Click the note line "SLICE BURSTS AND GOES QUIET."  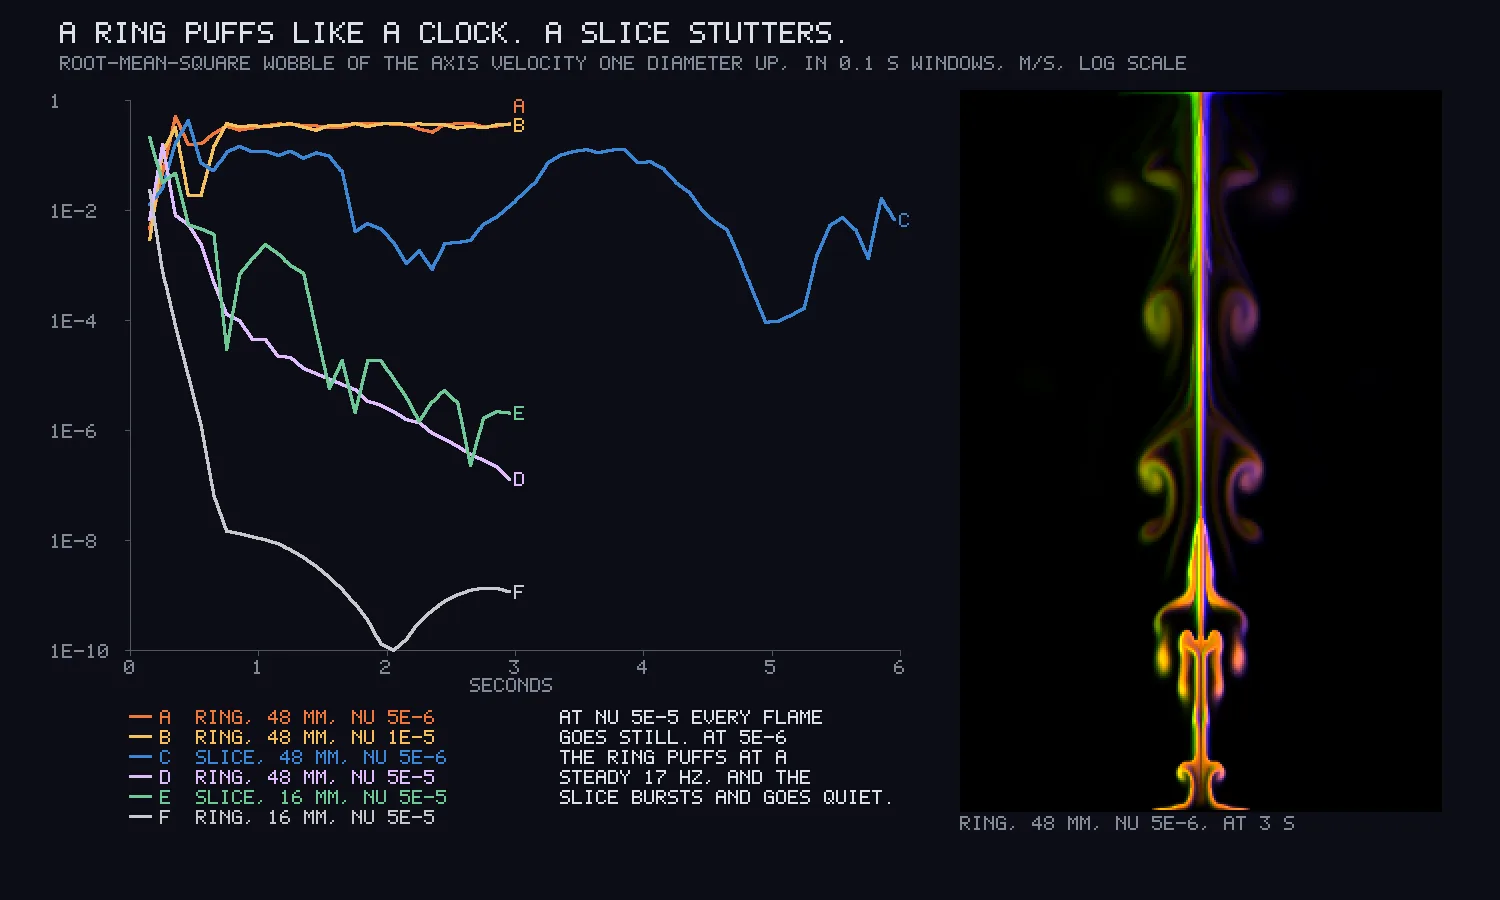[x=726, y=797]
